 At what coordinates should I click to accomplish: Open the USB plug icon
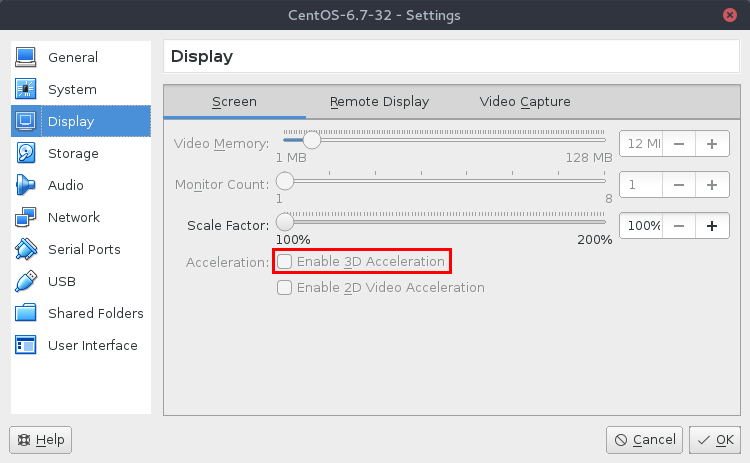click(x=25, y=281)
